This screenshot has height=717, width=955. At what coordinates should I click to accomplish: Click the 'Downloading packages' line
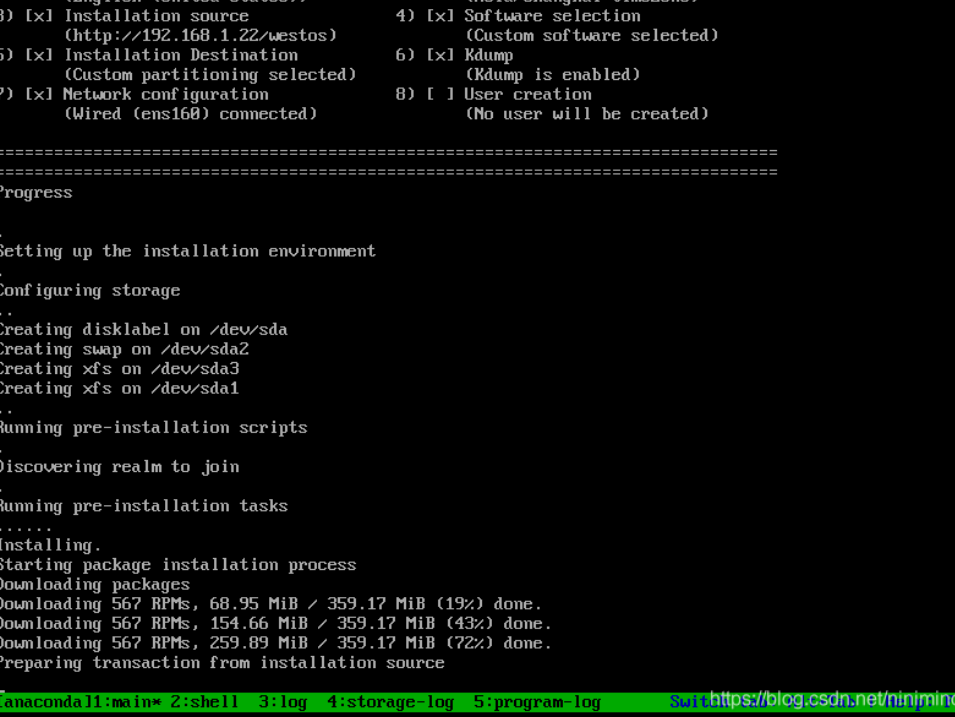tap(95, 585)
